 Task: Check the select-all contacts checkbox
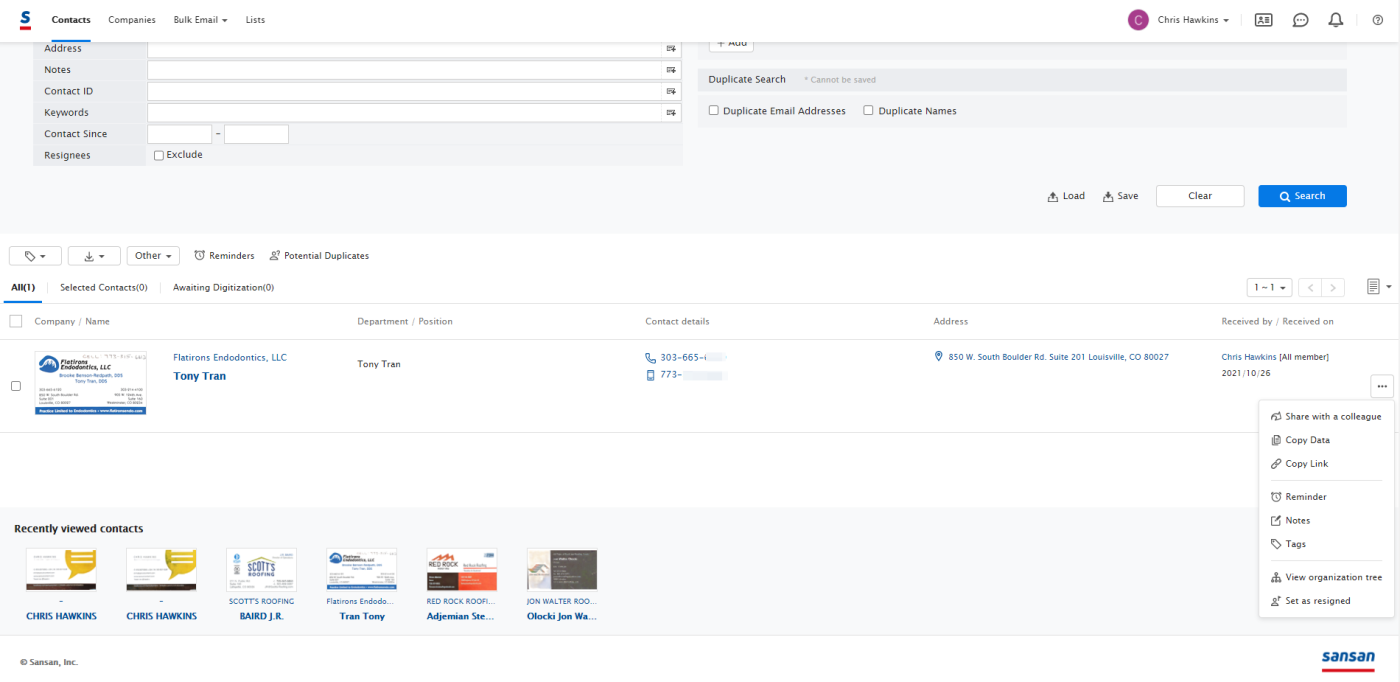pyautogui.click(x=15, y=321)
